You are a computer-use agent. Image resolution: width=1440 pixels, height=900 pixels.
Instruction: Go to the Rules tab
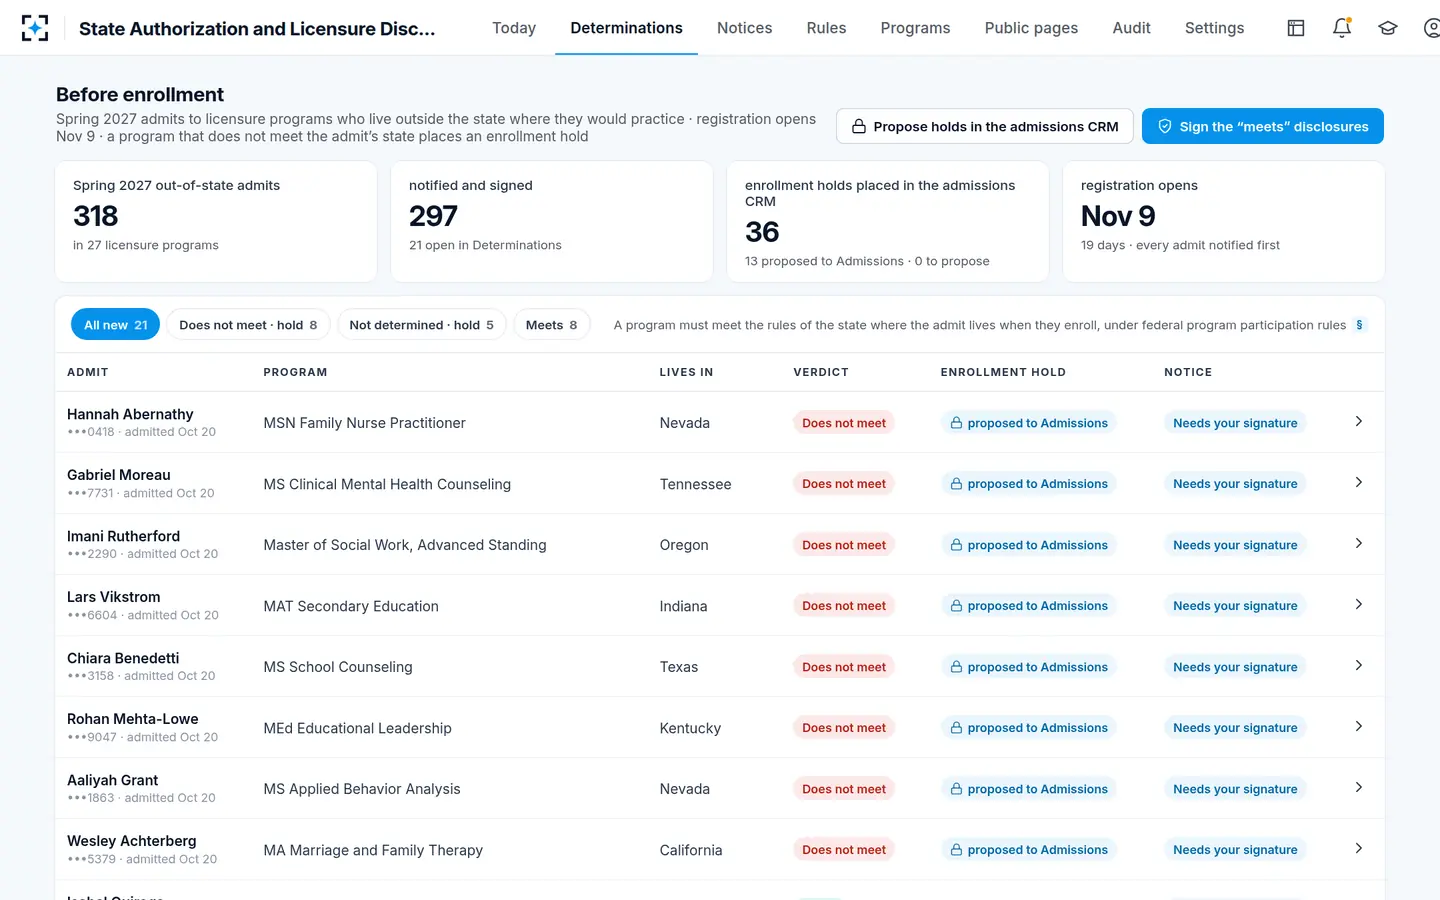pyautogui.click(x=826, y=28)
